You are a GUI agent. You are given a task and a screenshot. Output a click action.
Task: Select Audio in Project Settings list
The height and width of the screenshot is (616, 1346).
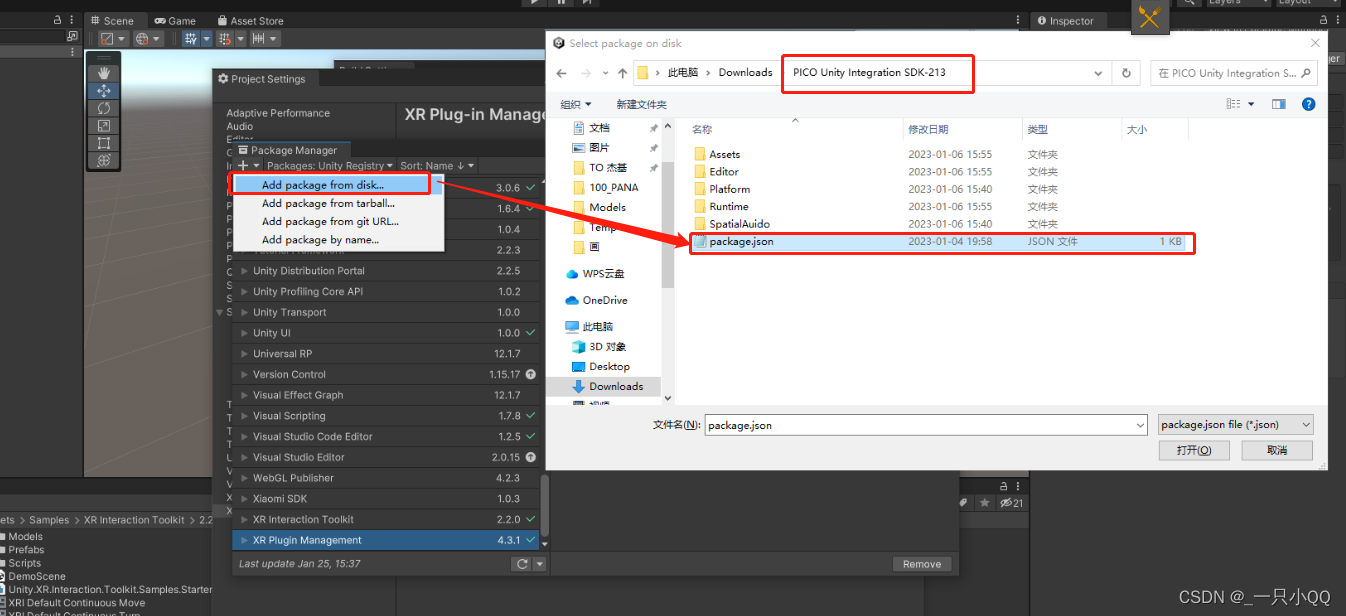click(240, 126)
